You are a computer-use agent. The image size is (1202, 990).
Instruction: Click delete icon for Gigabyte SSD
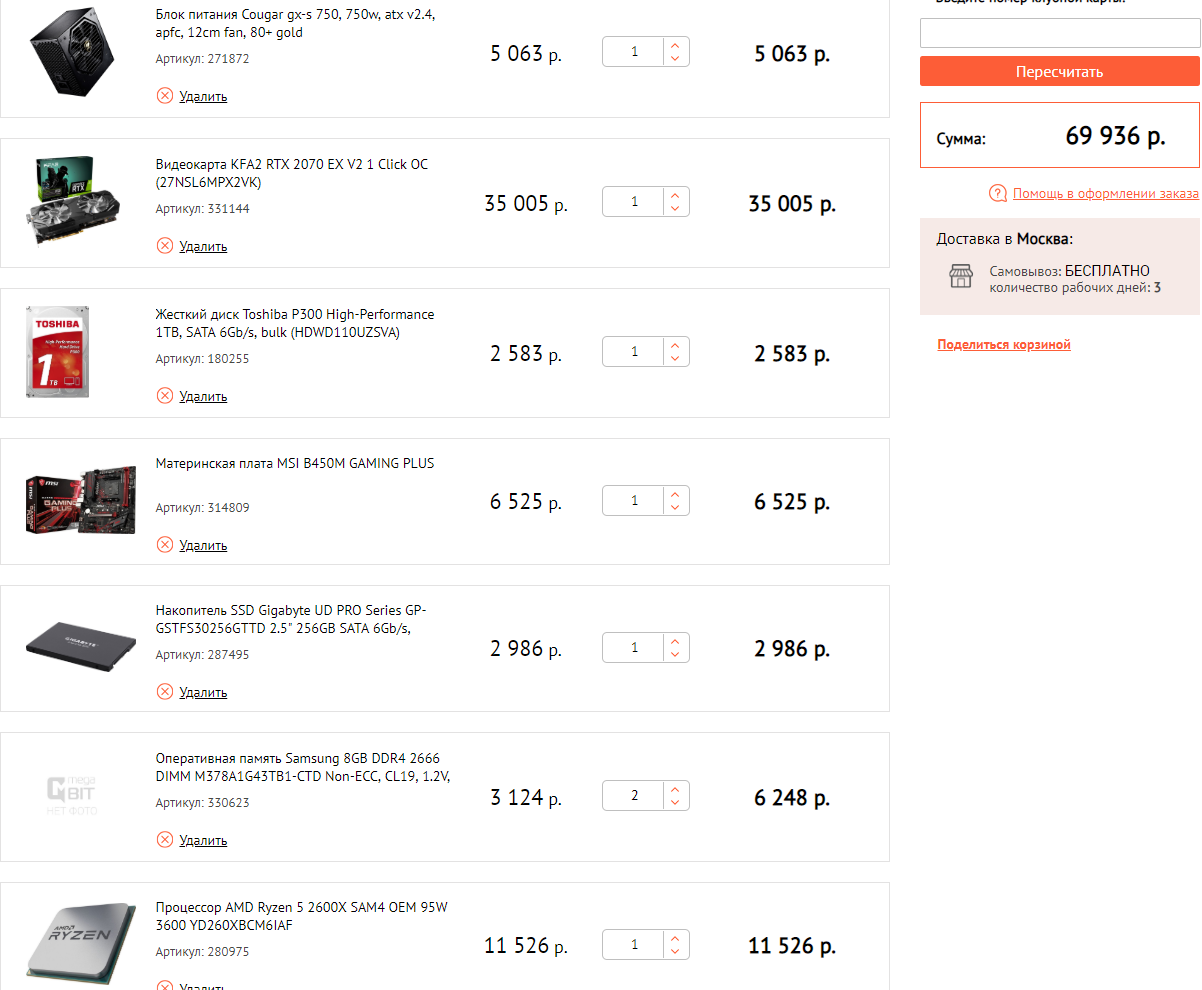(x=165, y=692)
